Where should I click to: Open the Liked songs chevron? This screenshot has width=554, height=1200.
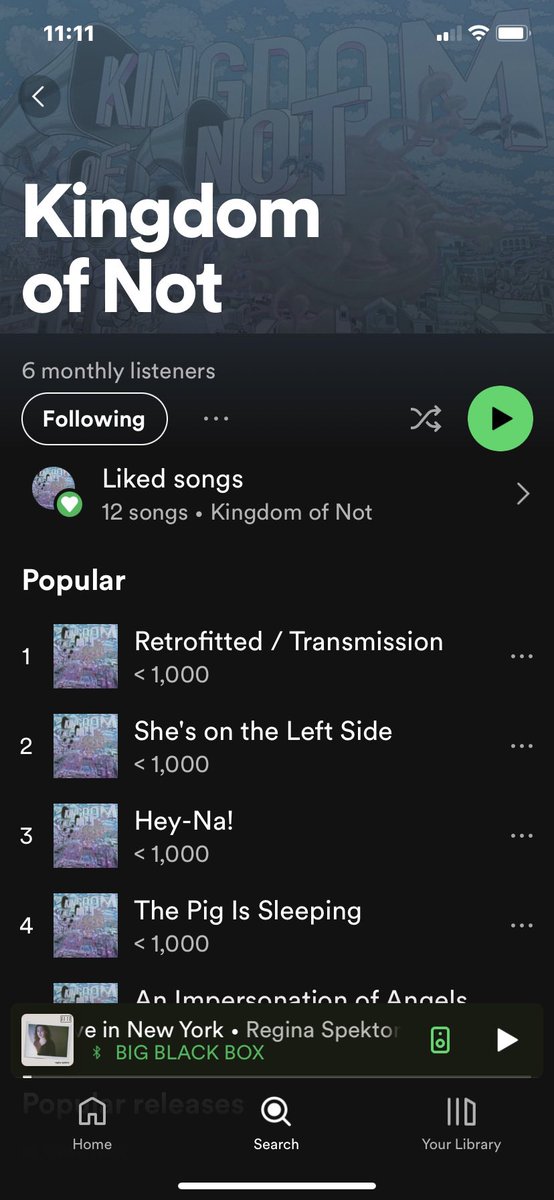click(x=522, y=494)
